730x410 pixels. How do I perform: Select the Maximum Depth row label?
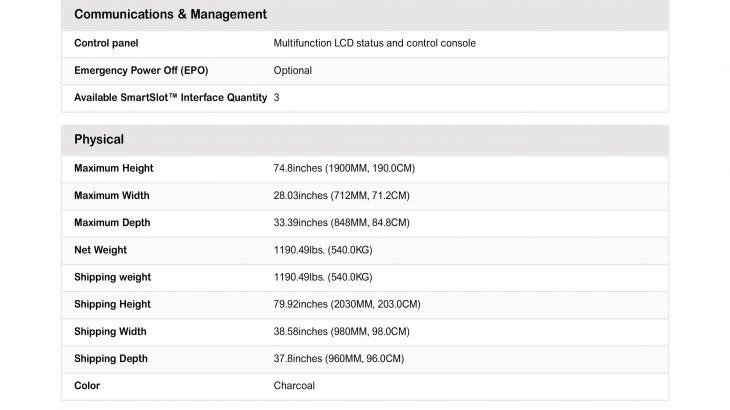(x=112, y=223)
